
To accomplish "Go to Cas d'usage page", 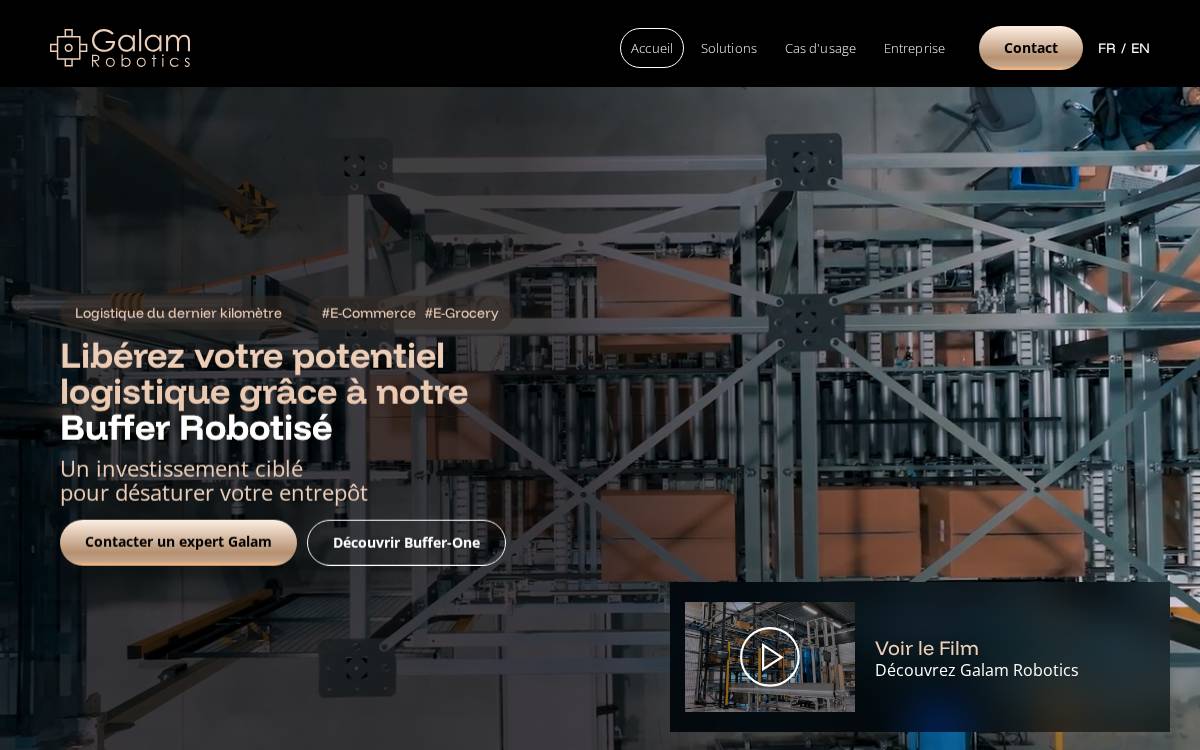I will pos(820,48).
